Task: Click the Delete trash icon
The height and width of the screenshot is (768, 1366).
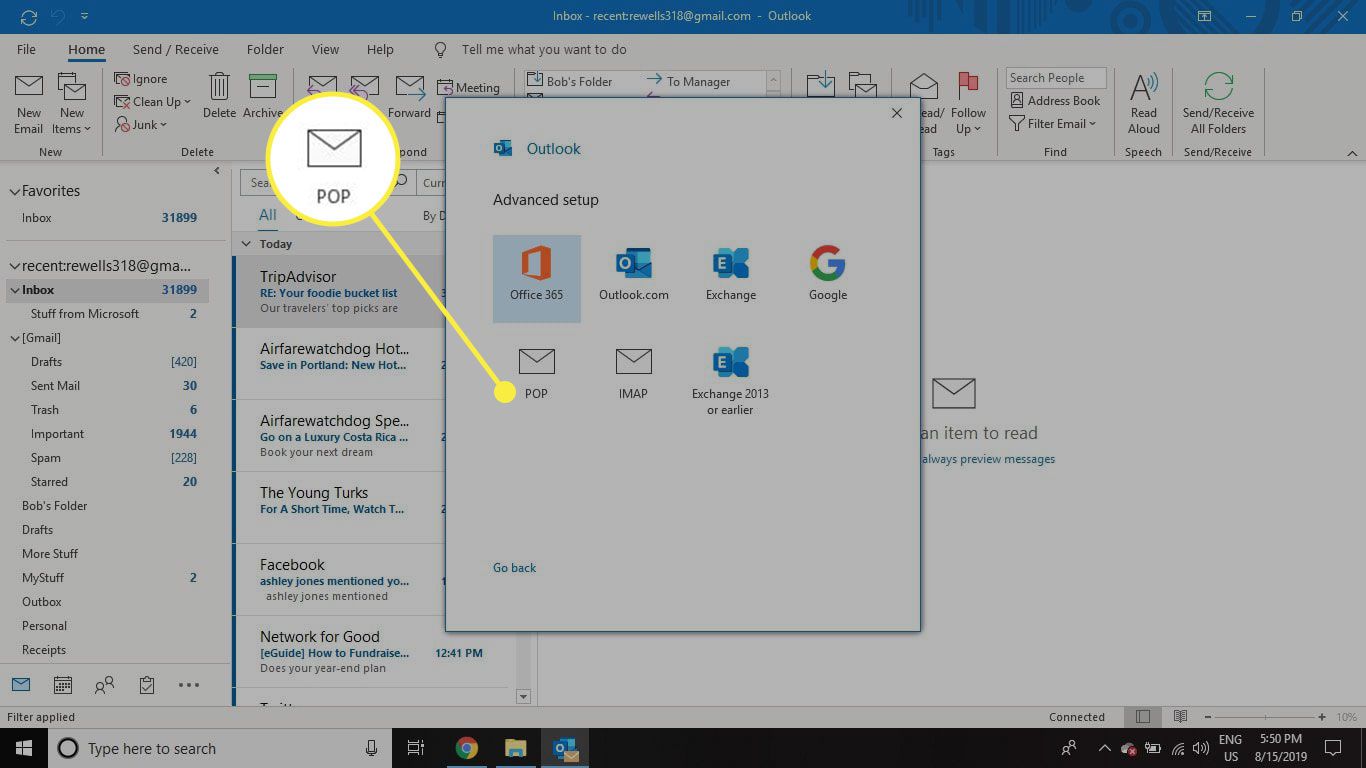Action: pos(219,96)
